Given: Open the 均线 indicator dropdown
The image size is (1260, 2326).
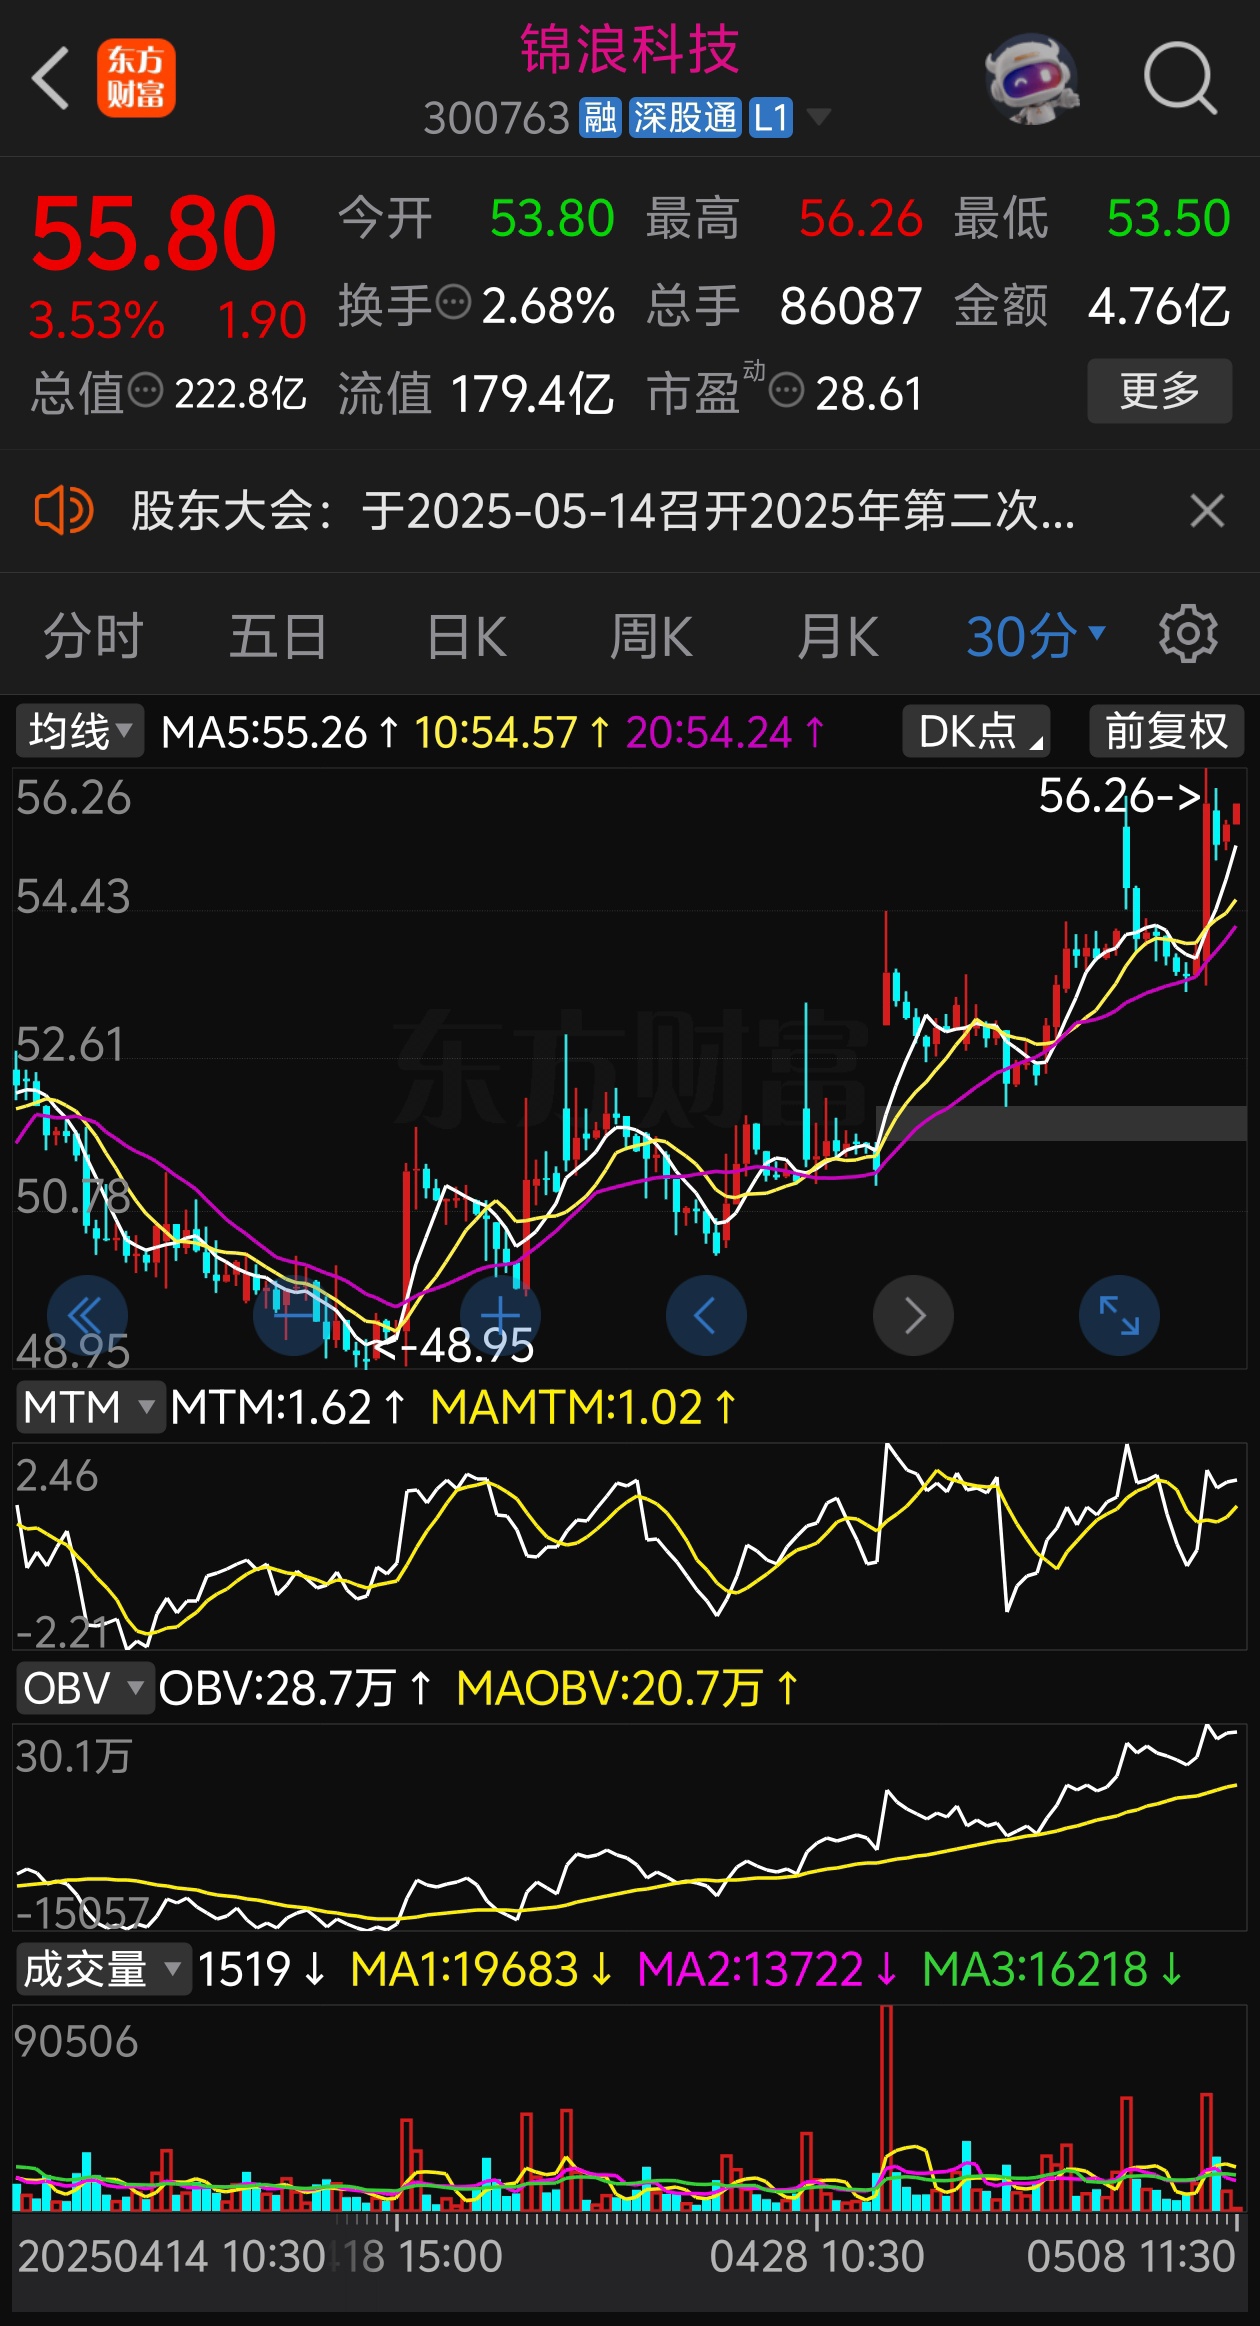Looking at the screenshot, I should [x=79, y=731].
